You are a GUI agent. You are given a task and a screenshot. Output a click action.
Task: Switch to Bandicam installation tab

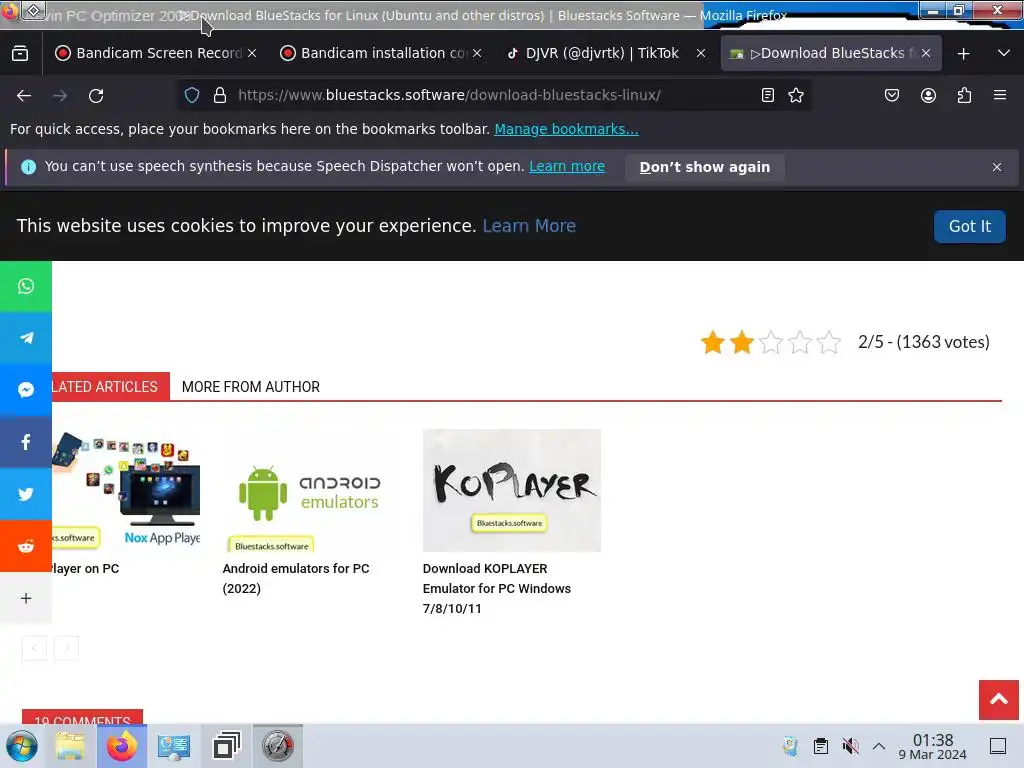coord(381,54)
